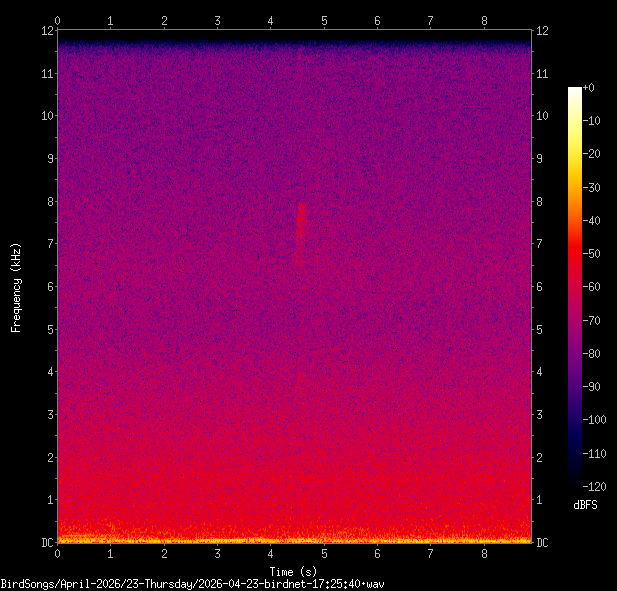Click the 4 tick on bottom time axis
Screen dimensions: 617x591
pyautogui.click(x=271, y=554)
